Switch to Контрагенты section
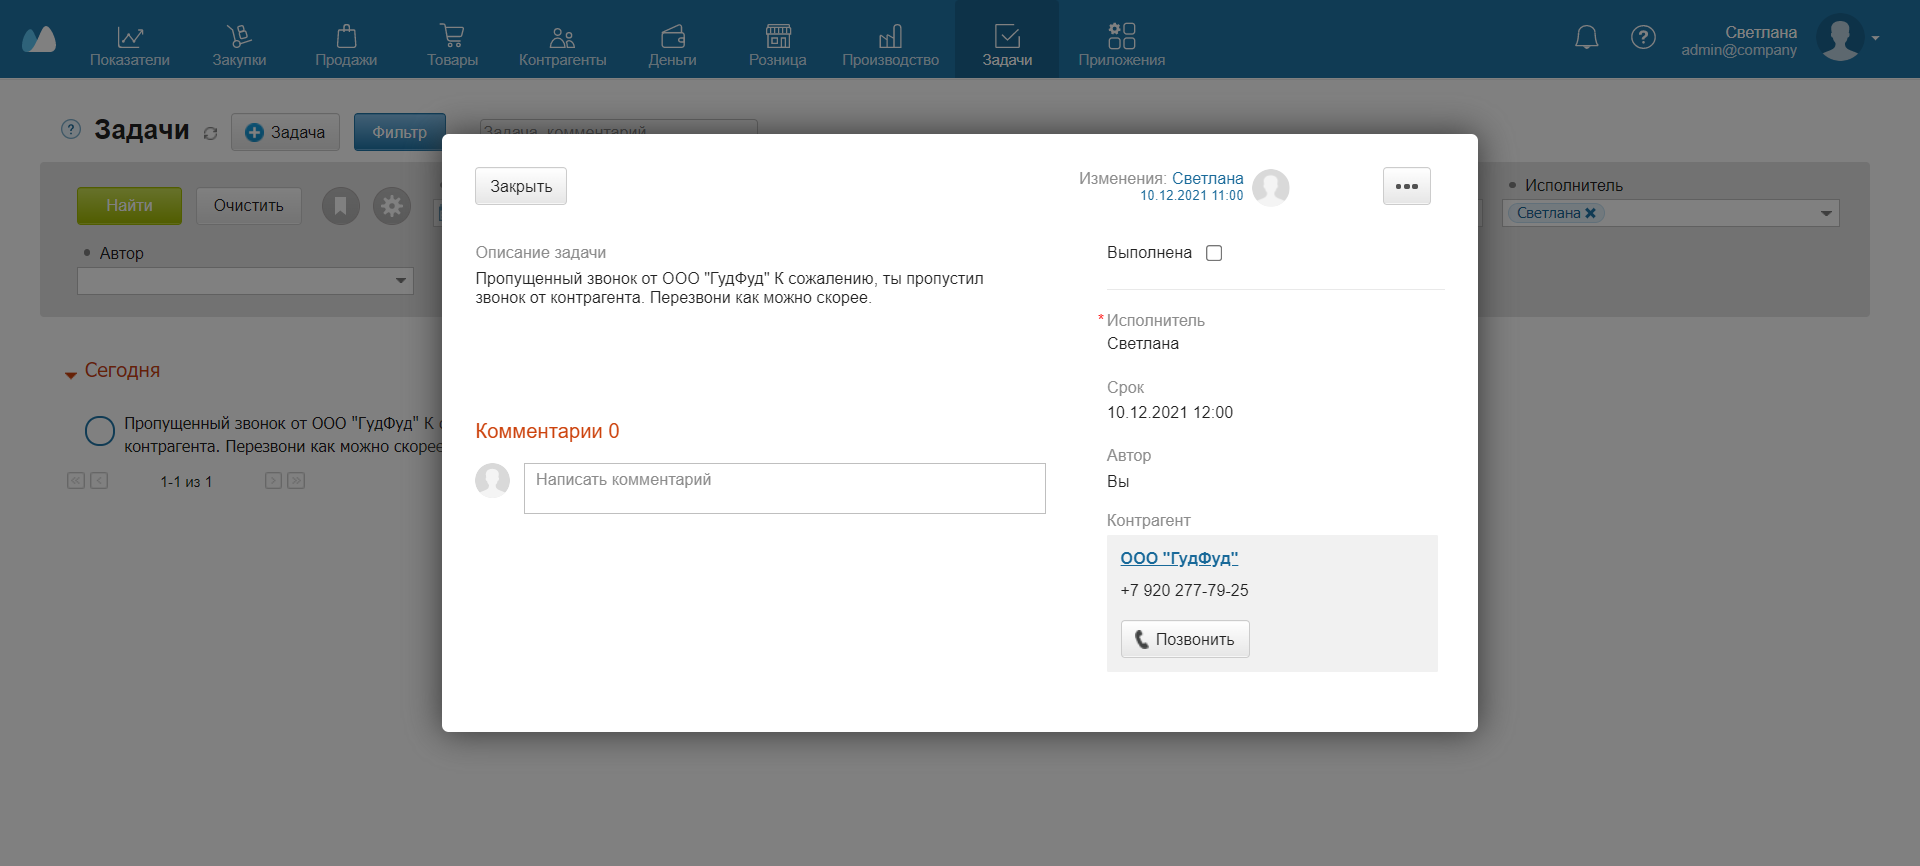Image resolution: width=1920 pixels, height=866 pixels. tap(562, 46)
